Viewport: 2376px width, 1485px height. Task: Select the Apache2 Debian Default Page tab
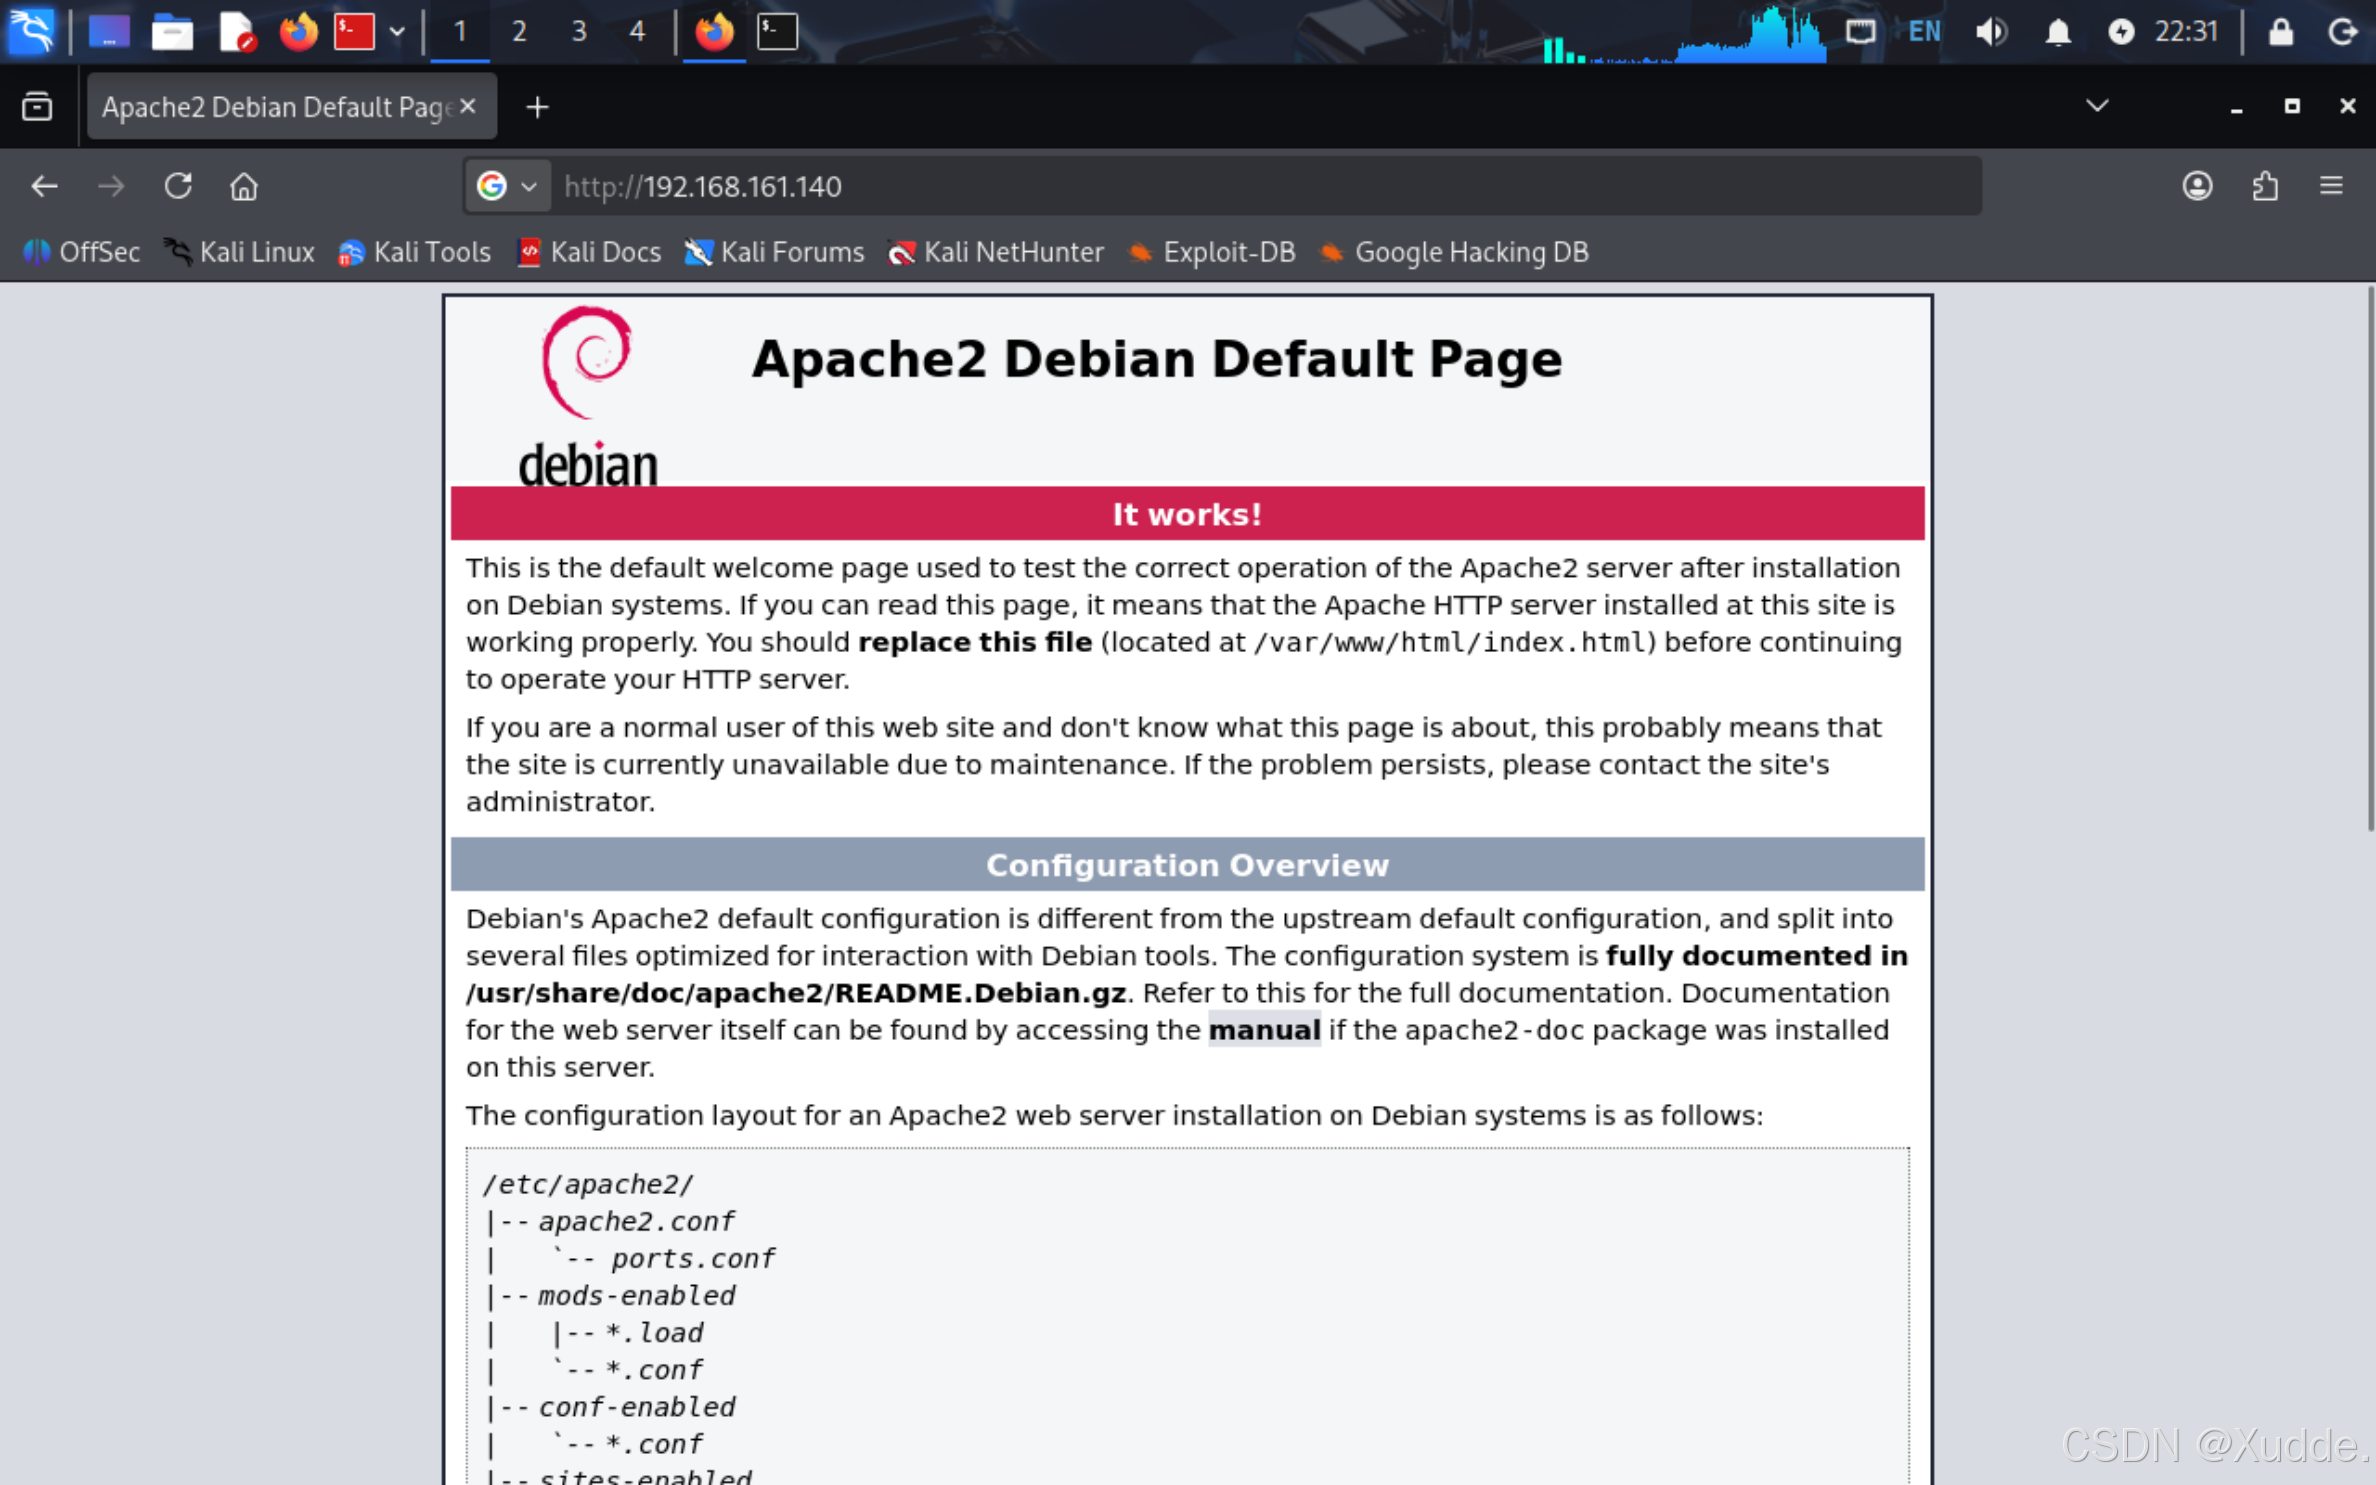click(x=275, y=106)
